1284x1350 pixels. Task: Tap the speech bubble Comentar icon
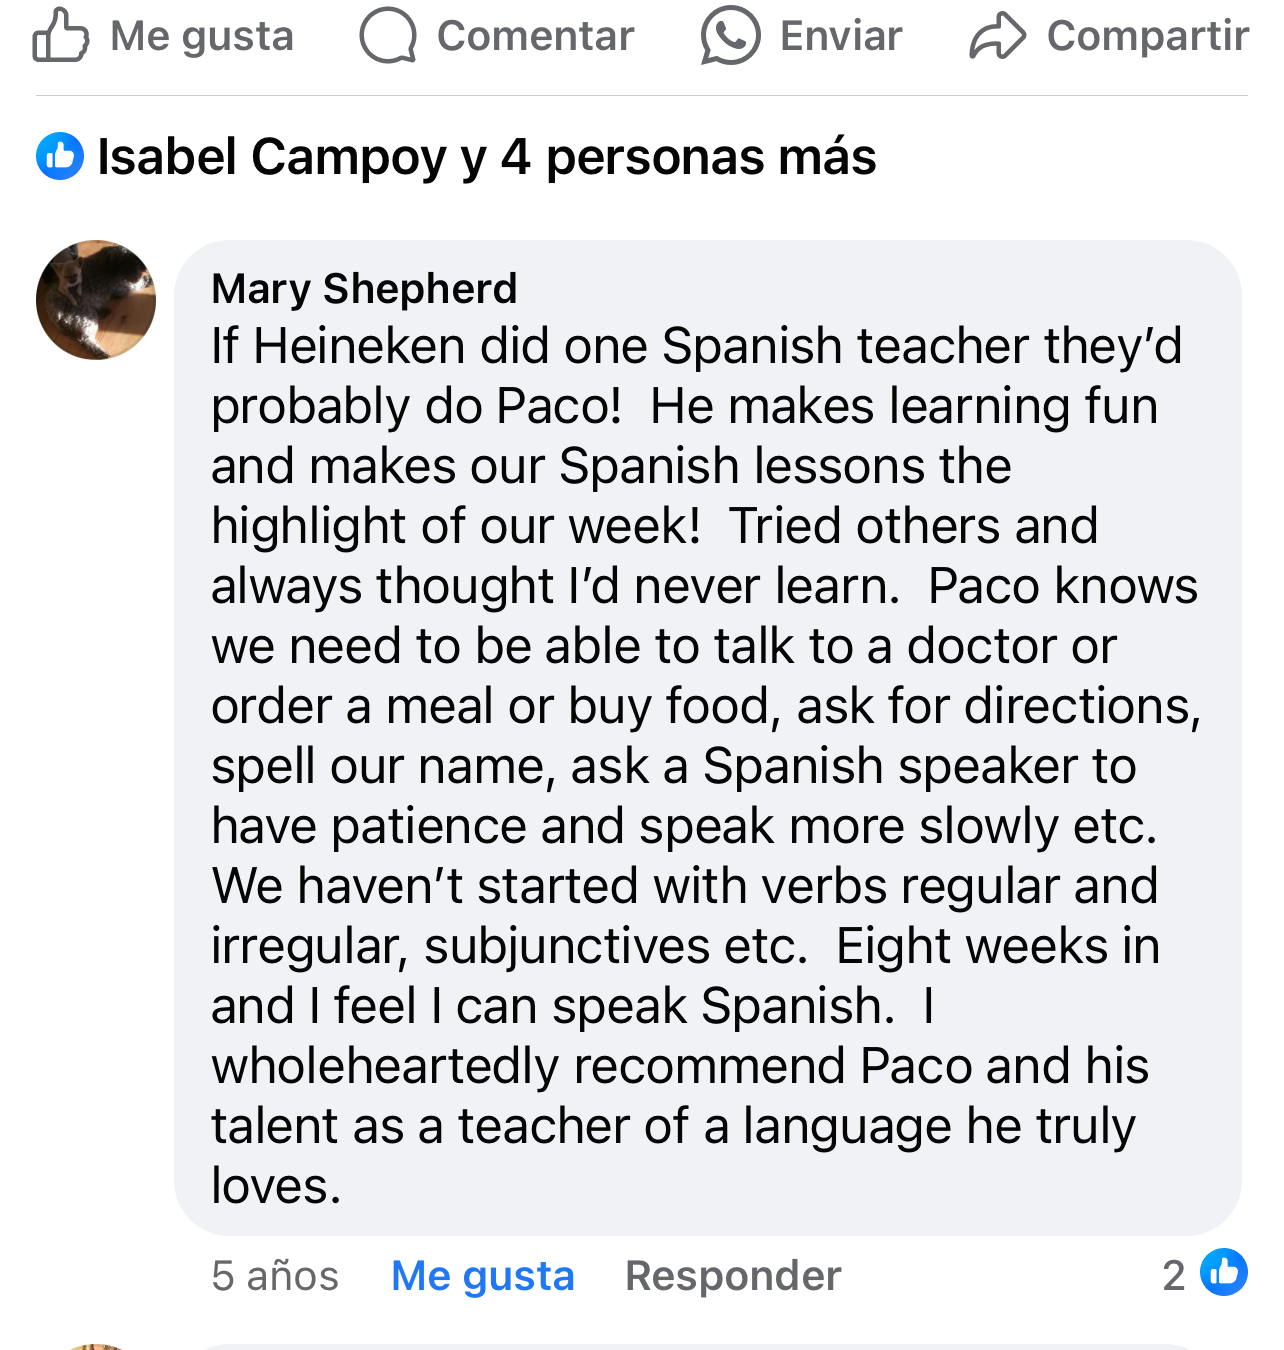click(387, 36)
